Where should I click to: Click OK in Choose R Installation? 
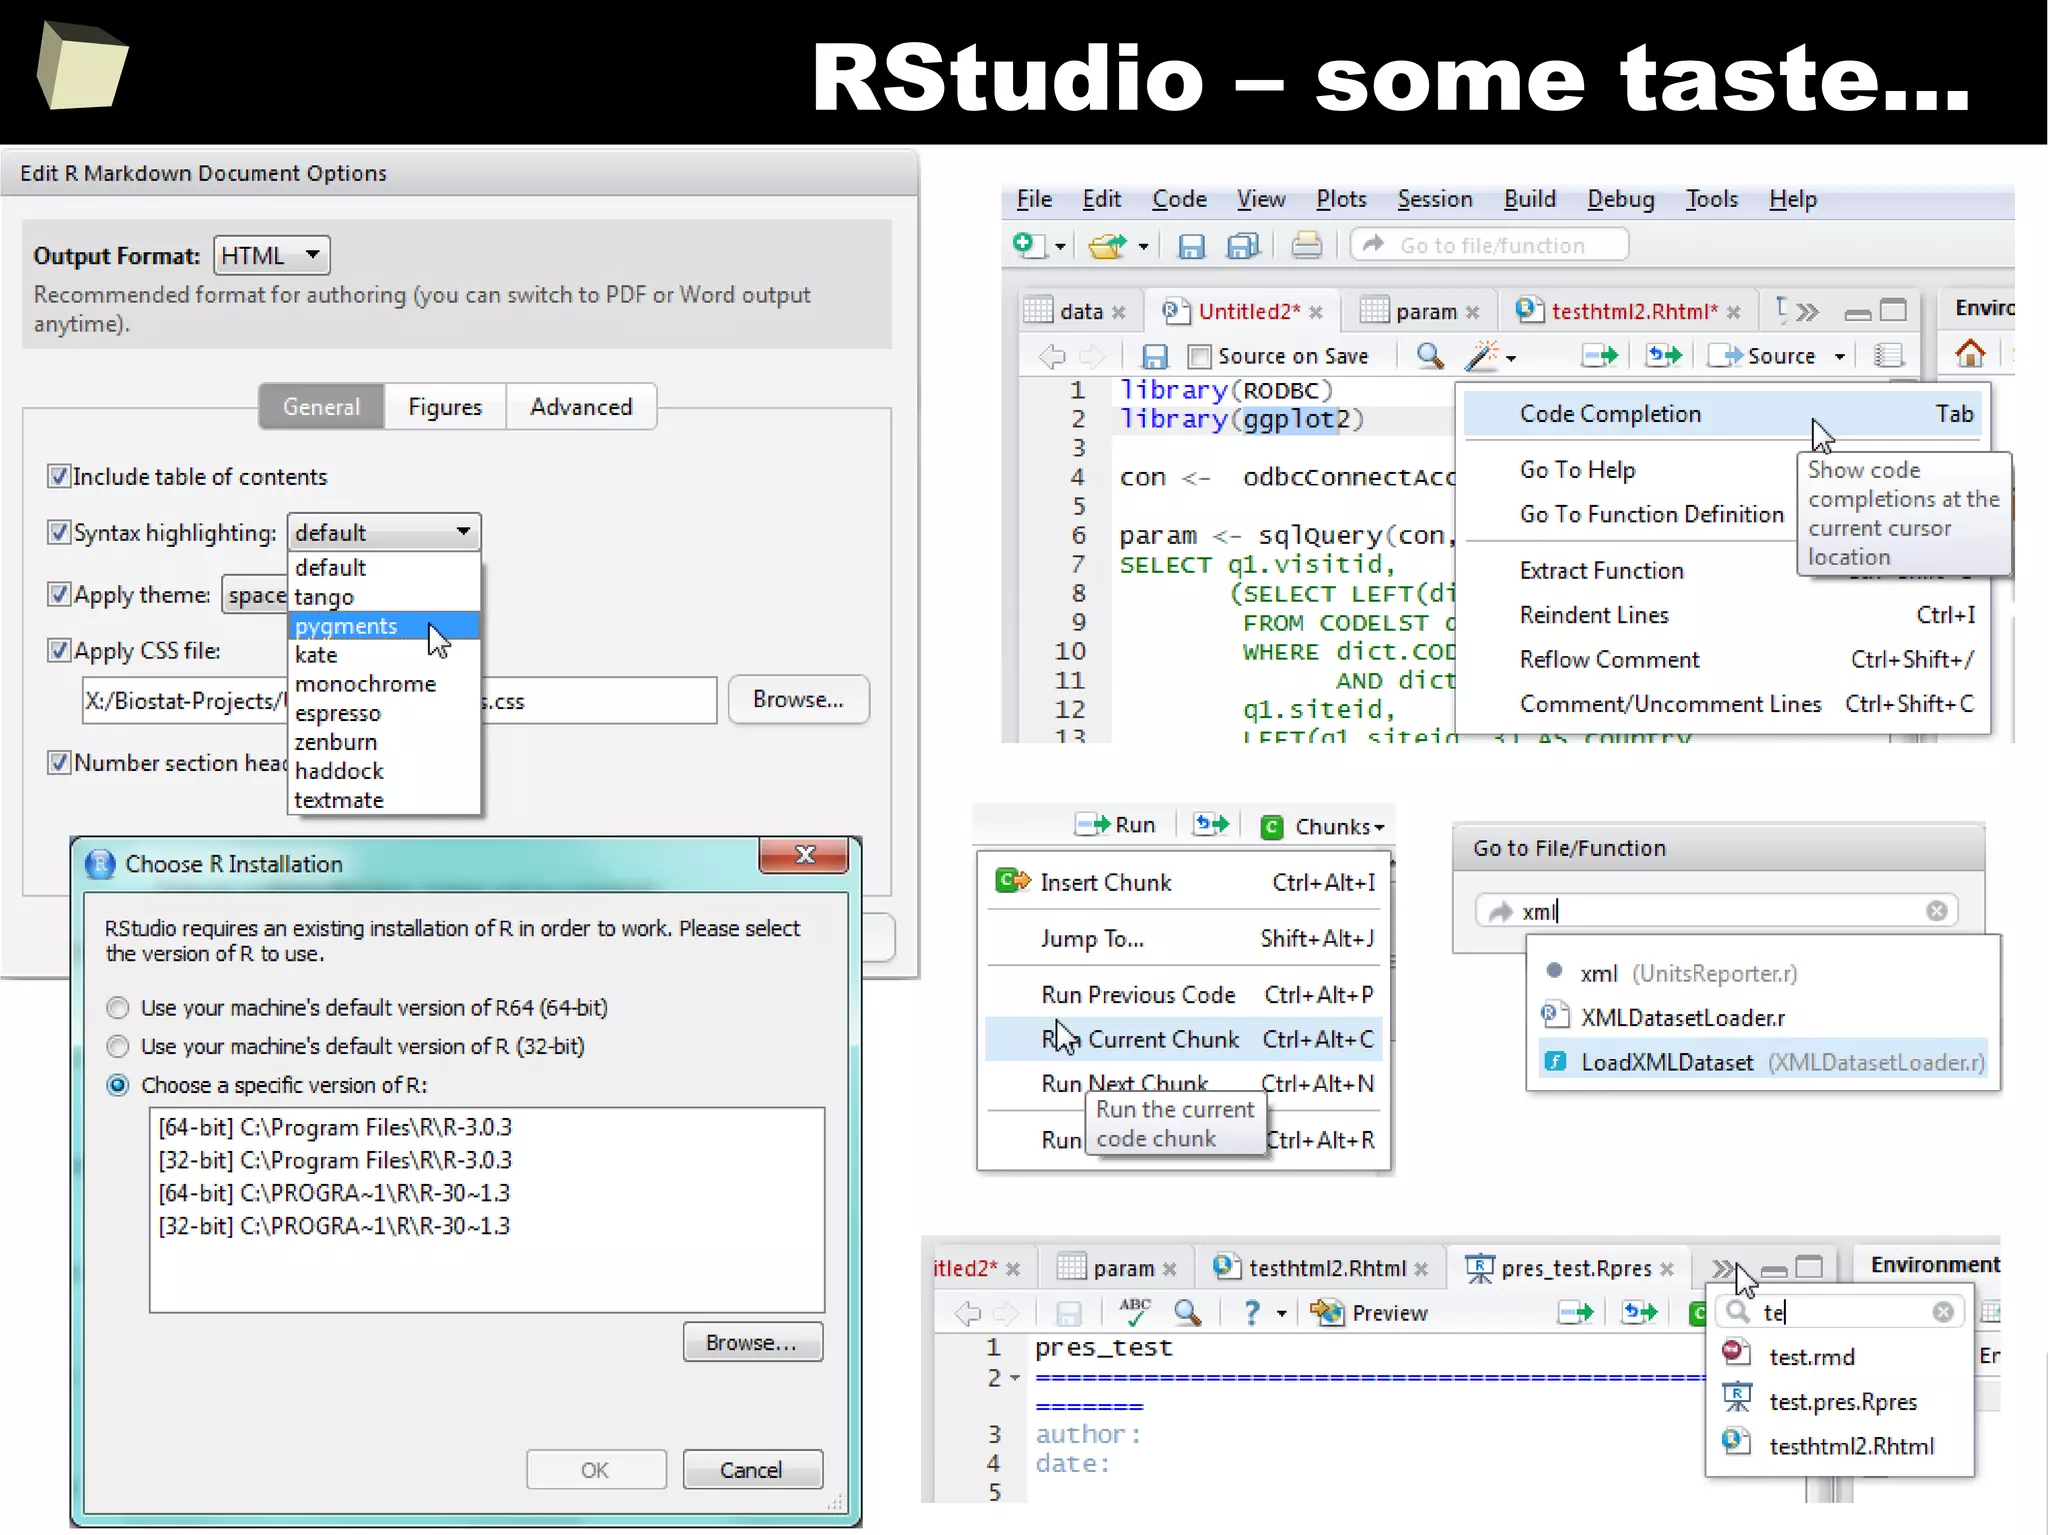pos(596,1469)
